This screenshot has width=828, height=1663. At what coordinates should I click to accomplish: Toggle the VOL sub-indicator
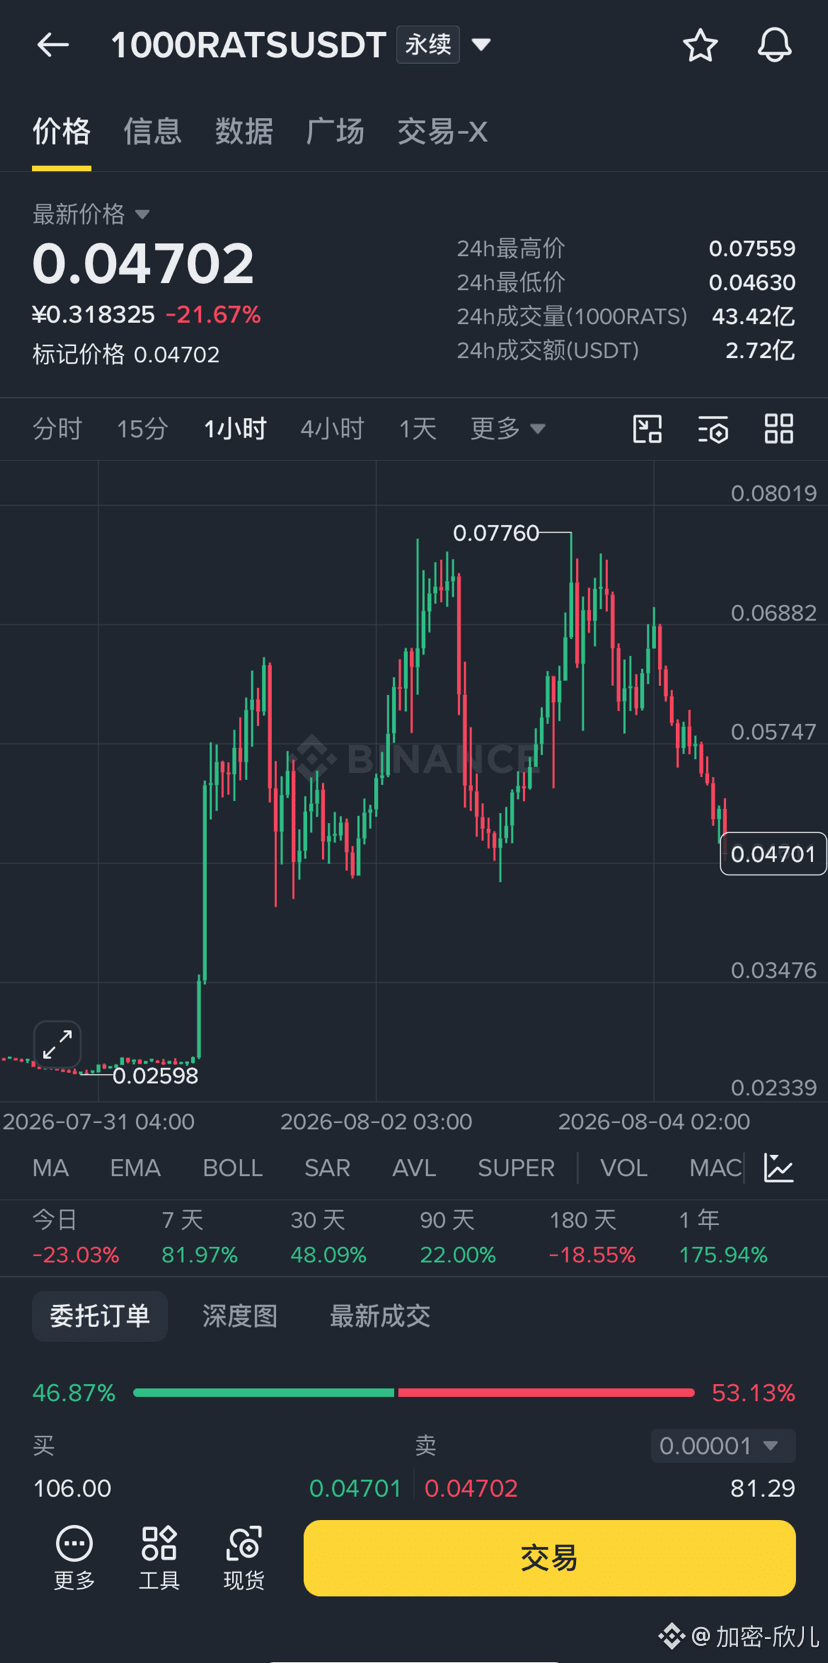click(x=623, y=1168)
